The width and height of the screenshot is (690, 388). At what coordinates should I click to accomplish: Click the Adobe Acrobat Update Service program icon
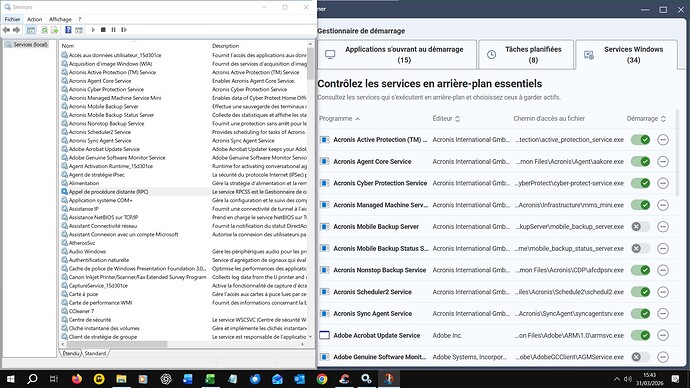coord(324,335)
